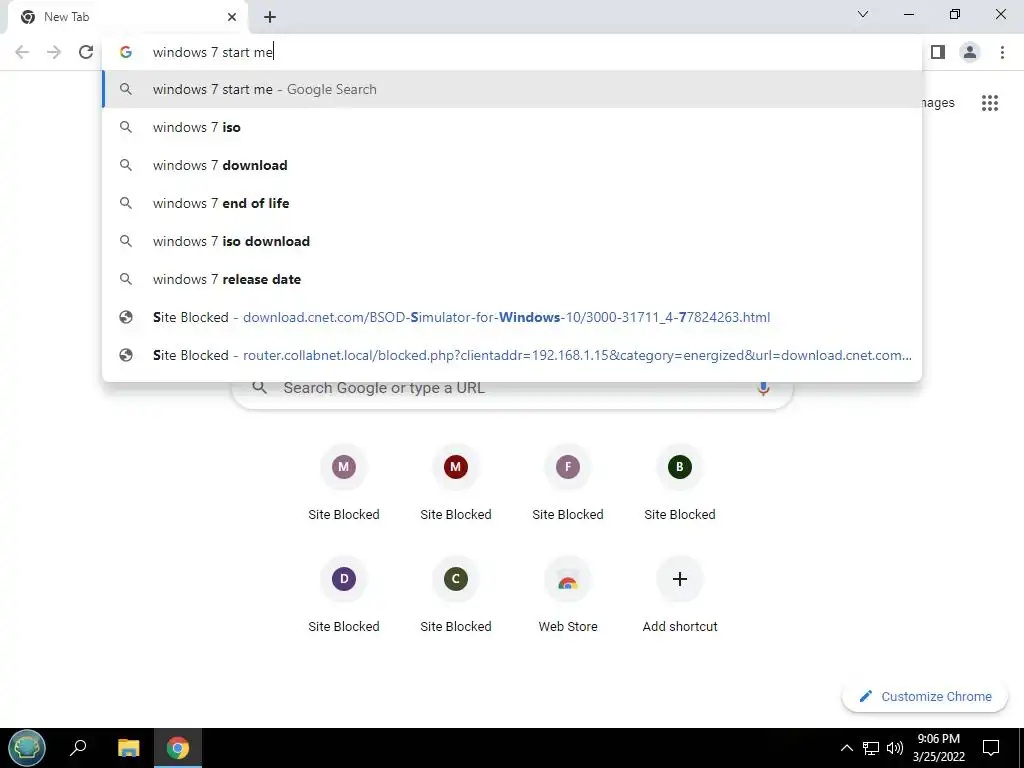Open File Explorer from the taskbar
Viewport: 1024px width, 768px height.
129,748
